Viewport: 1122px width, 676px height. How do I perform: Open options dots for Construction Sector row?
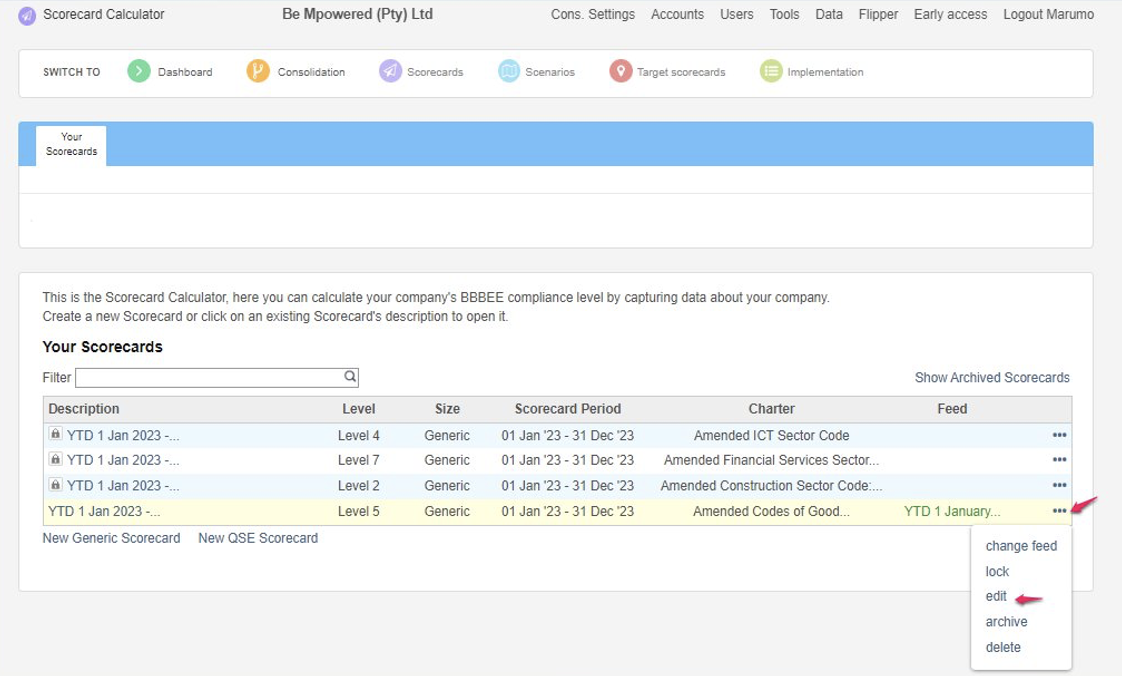[x=1060, y=486]
